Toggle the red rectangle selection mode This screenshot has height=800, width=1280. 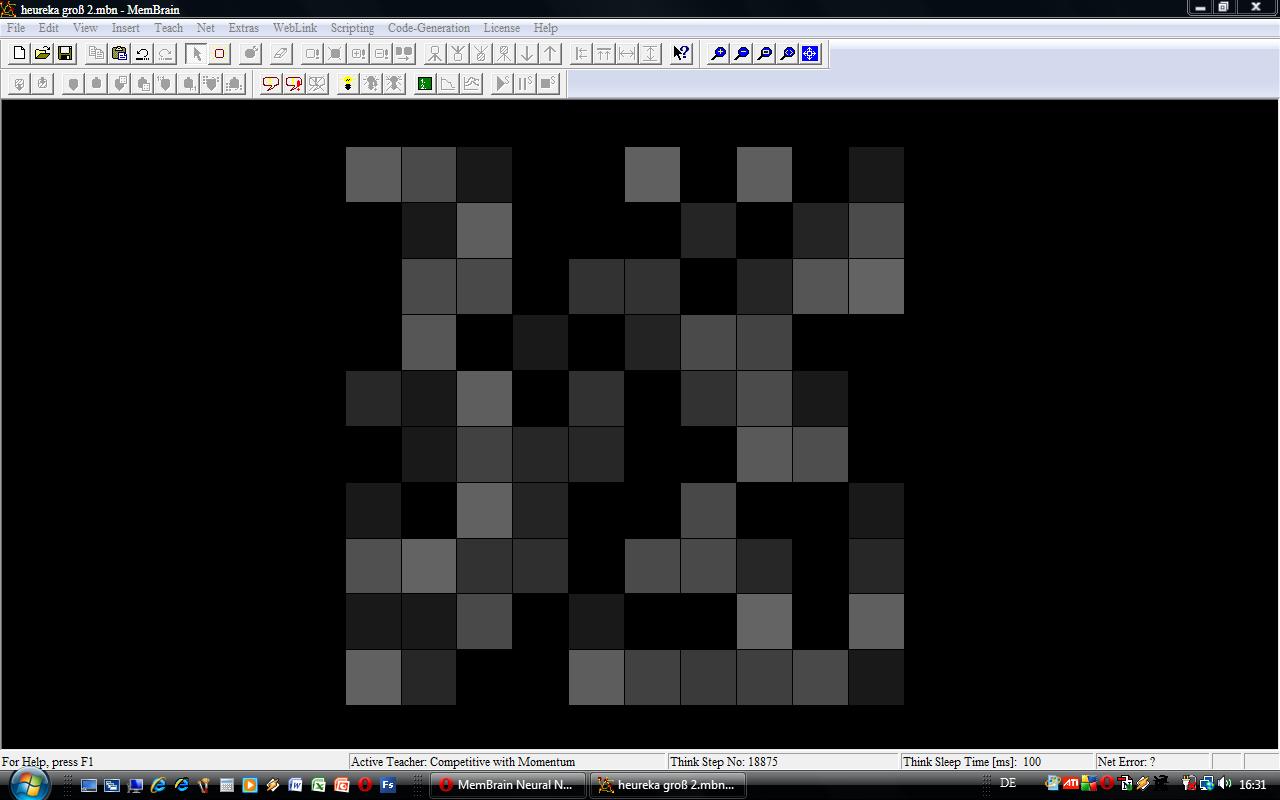tap(219, 54)
